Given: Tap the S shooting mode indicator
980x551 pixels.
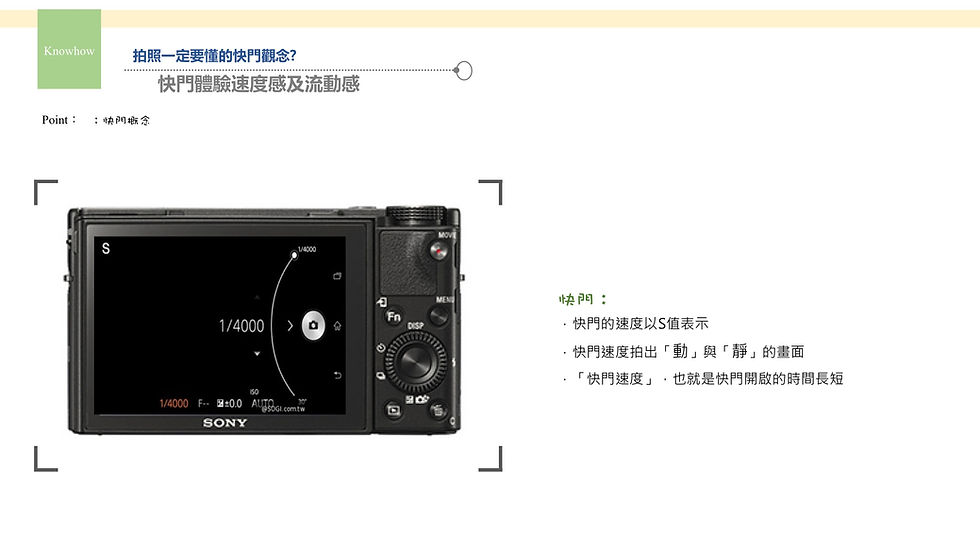Looking at the screenshot, I should 106,249.
